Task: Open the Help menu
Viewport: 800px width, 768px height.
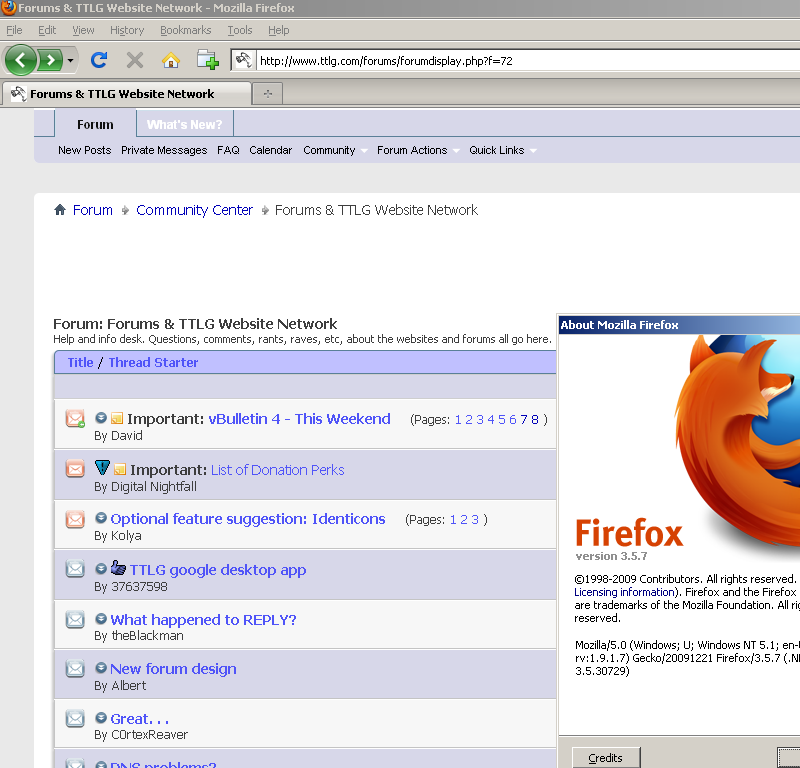Action: point(279,30)
